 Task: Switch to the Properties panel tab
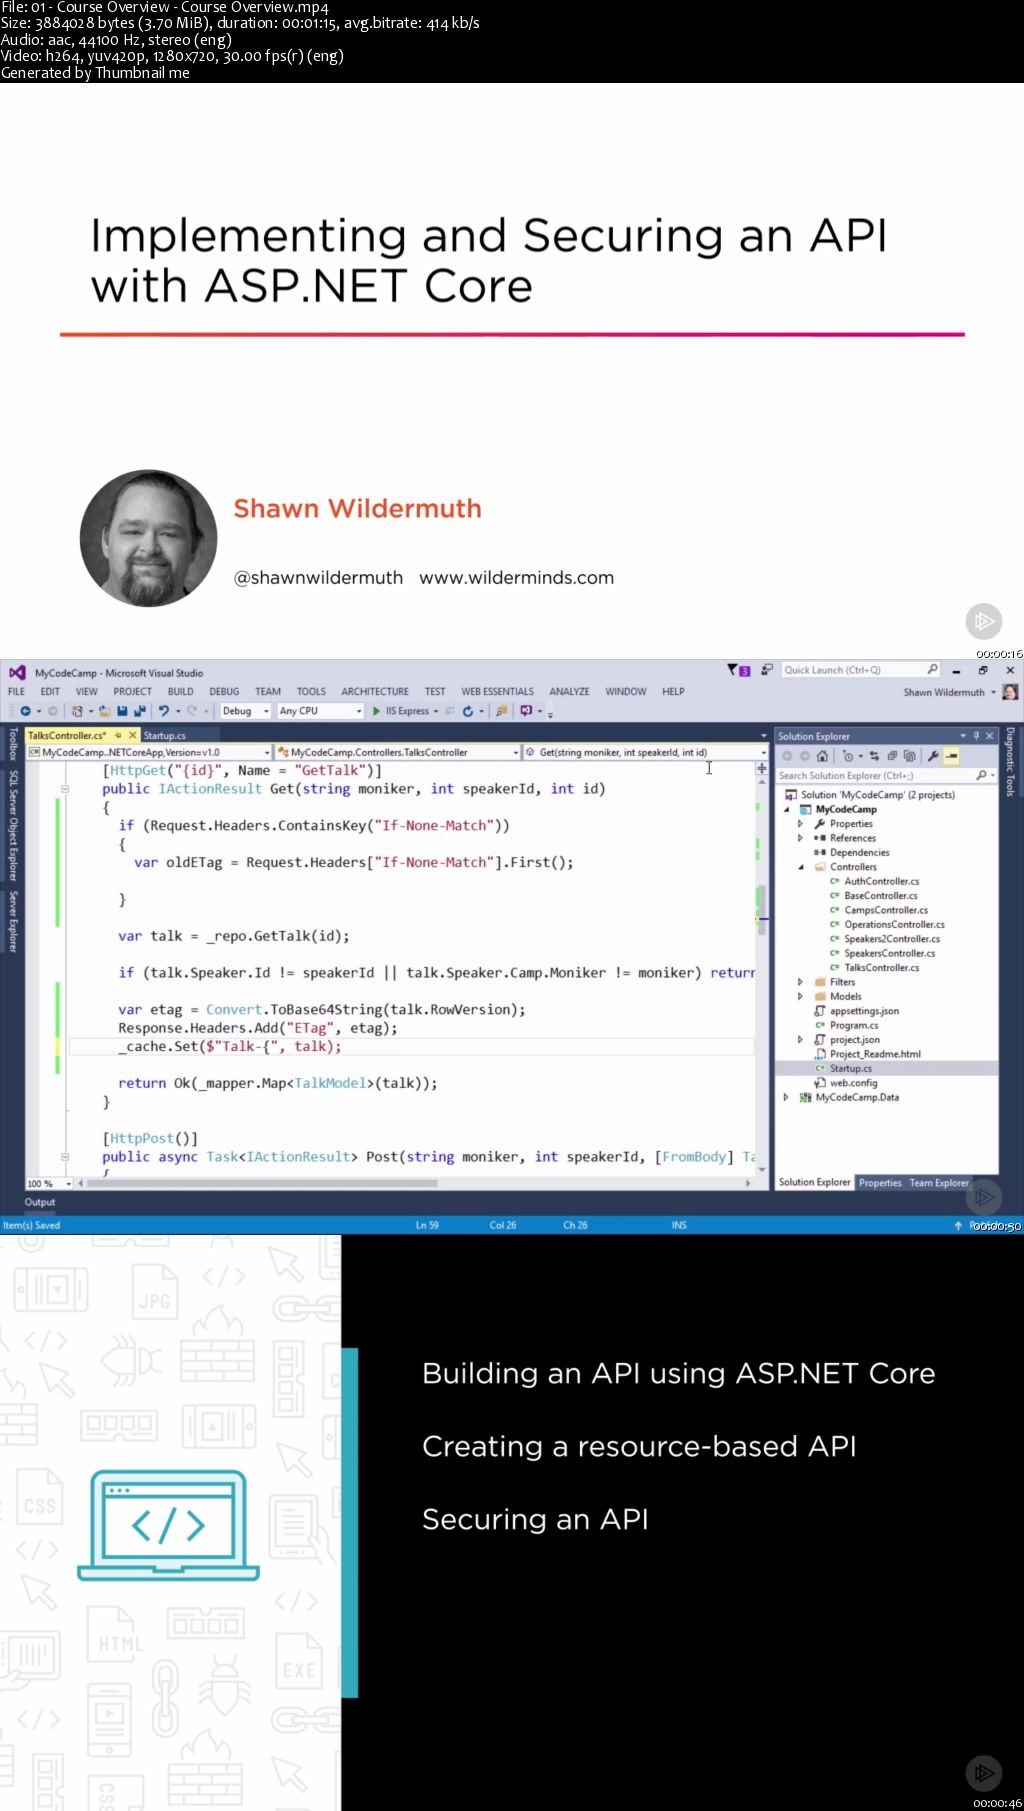pos(880,1183)
